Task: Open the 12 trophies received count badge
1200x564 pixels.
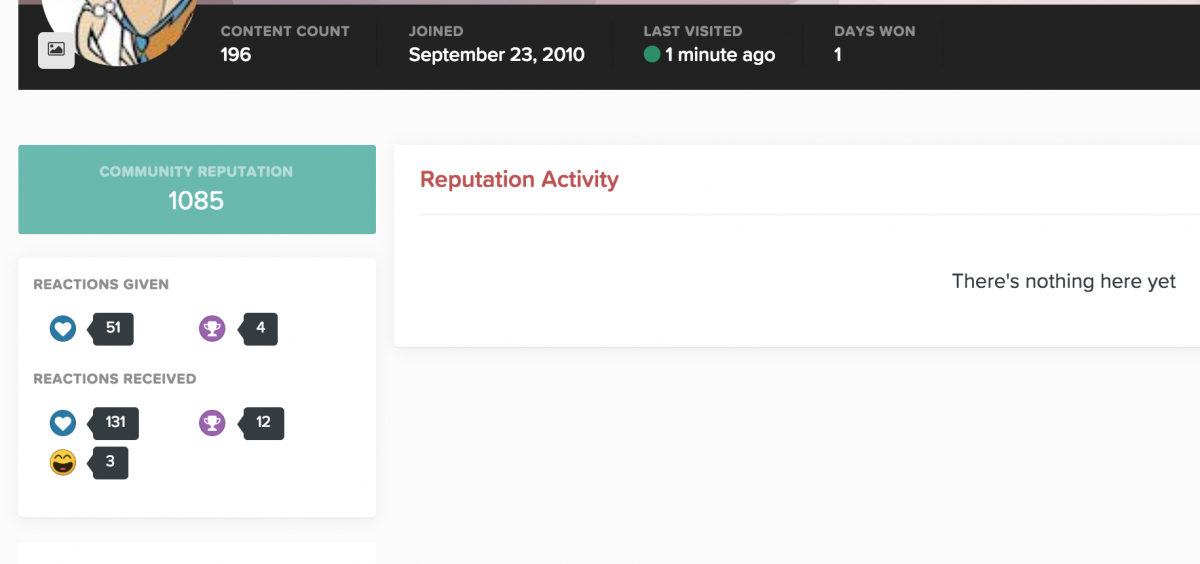Action: point(261,423)
